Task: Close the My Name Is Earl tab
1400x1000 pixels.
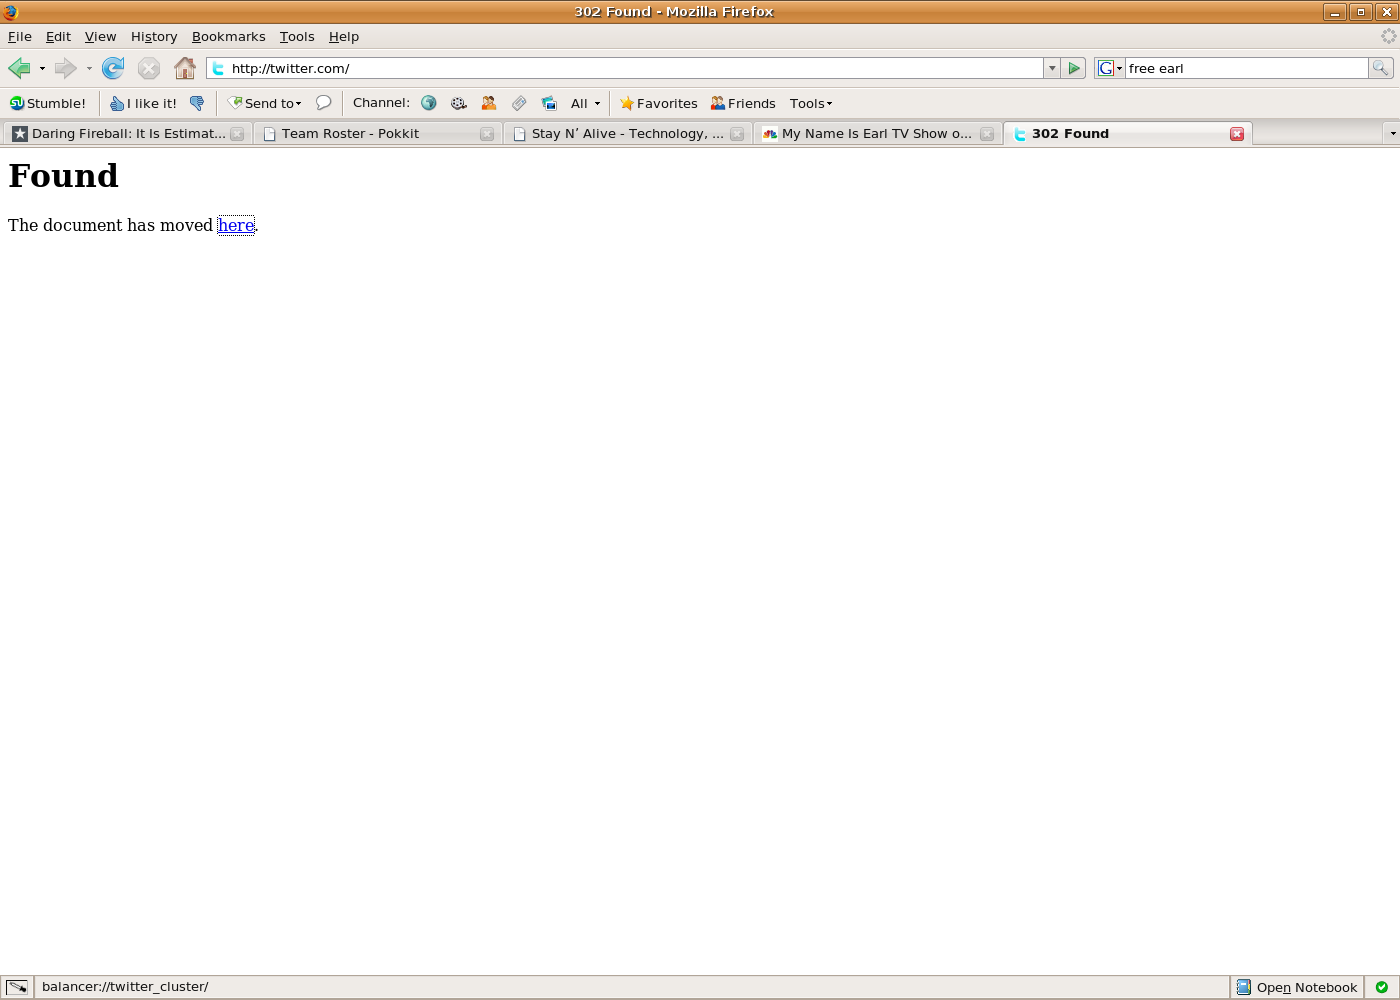Action: tap(987, 134)
